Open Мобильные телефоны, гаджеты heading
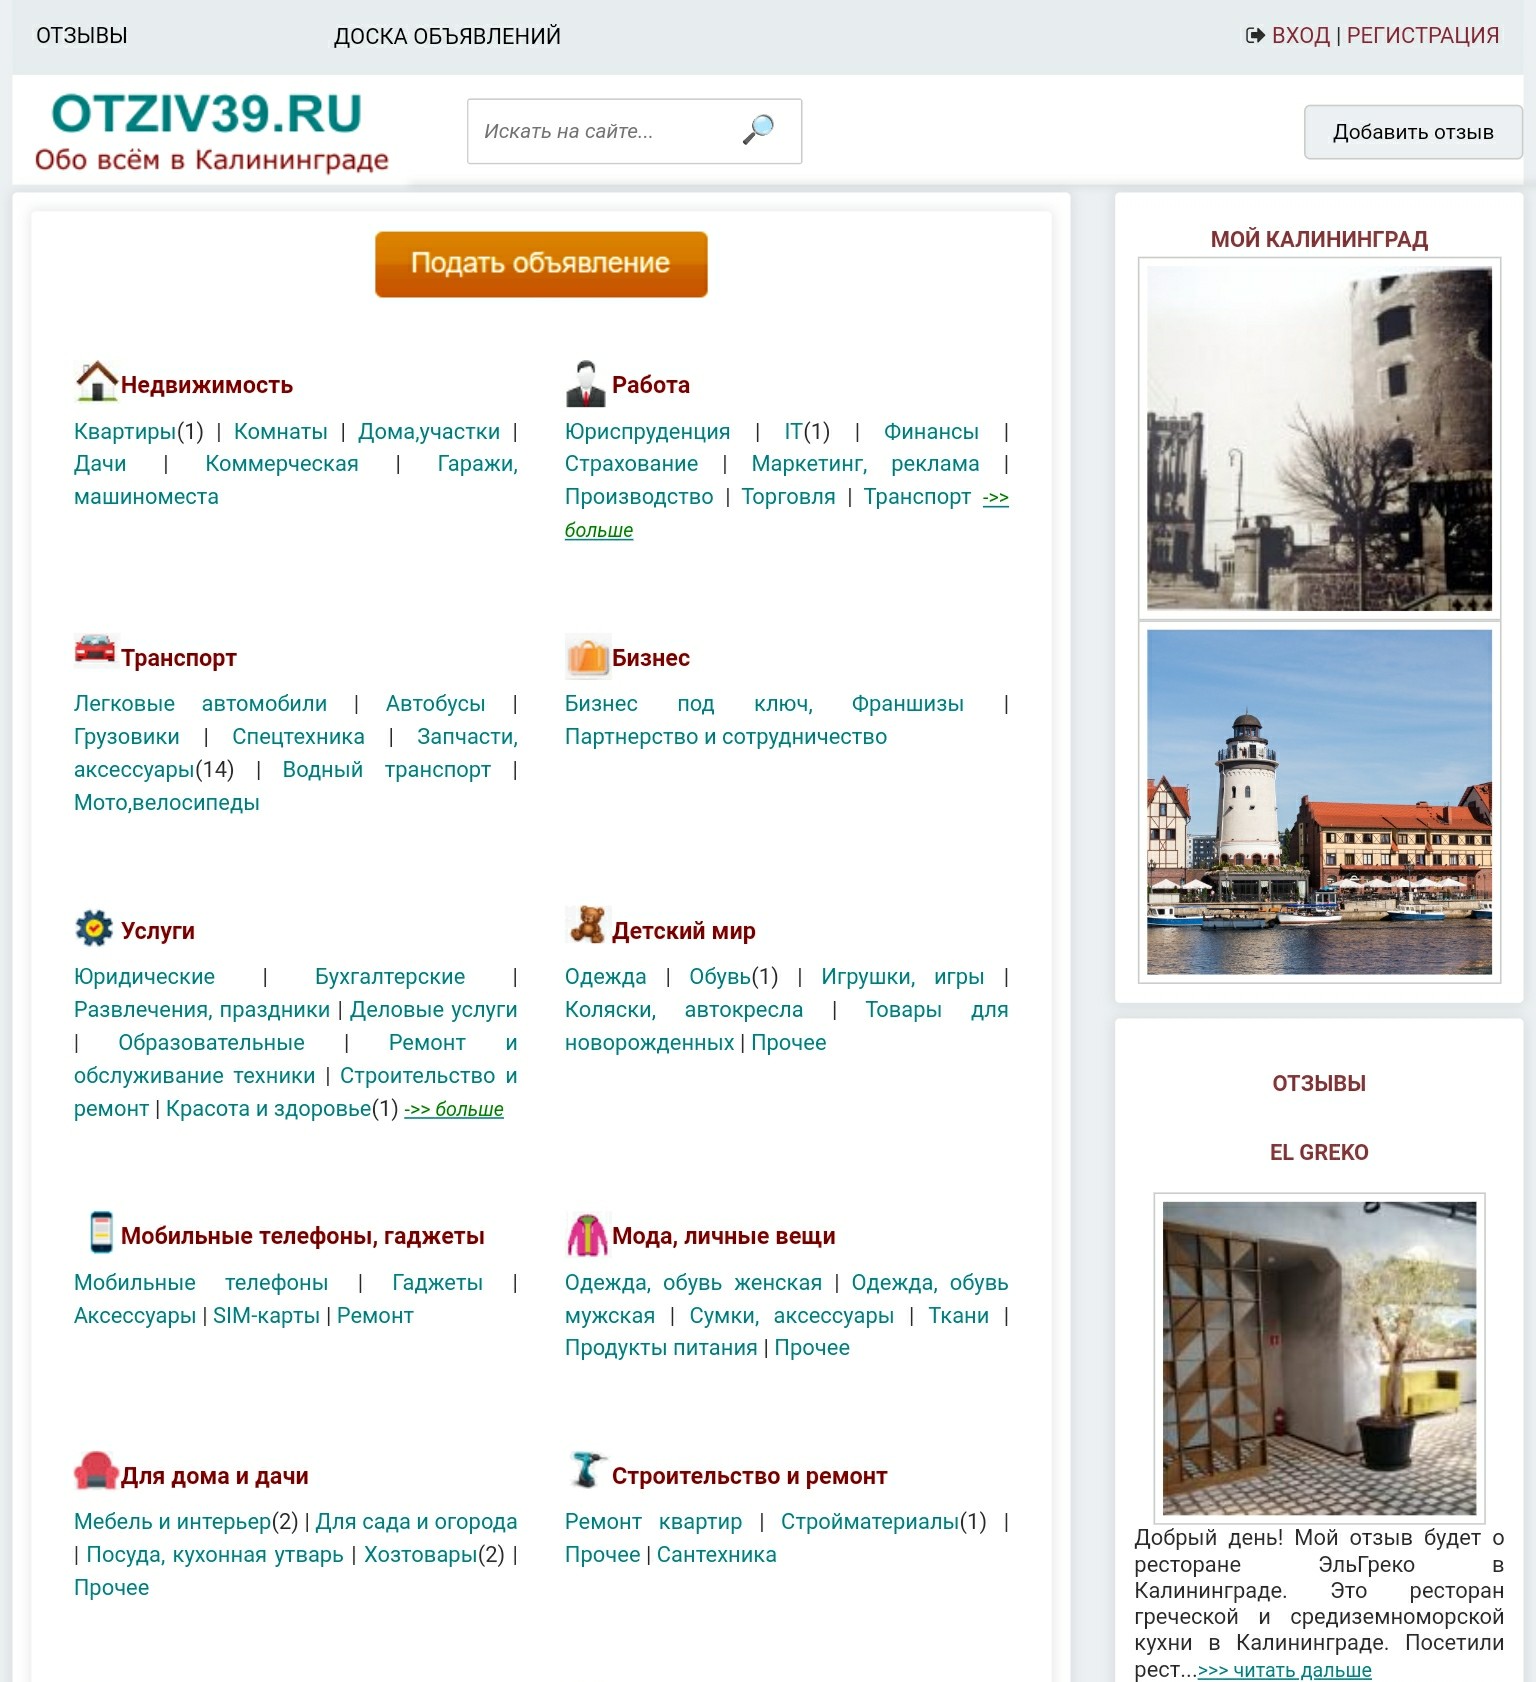1536x1682 pixels. click(303, 1236)
